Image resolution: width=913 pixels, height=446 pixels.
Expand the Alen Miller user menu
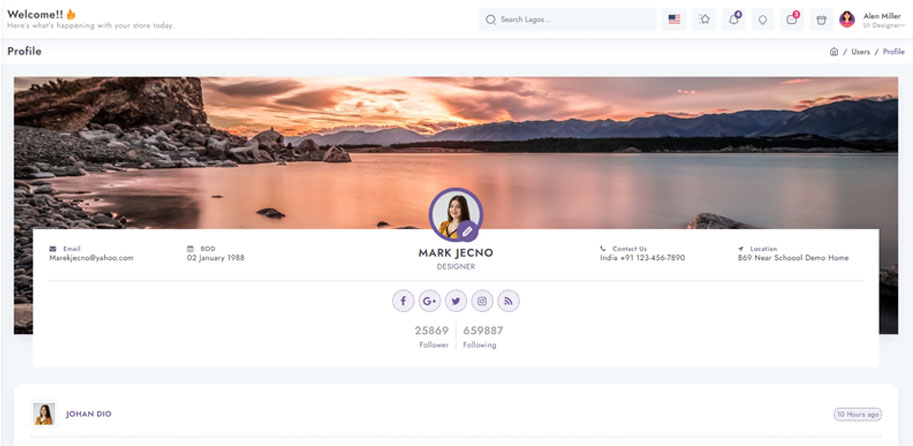pos(872,20)
